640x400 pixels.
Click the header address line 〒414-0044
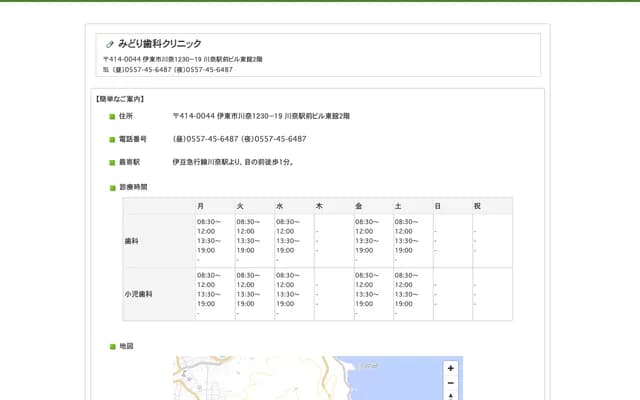pyautogui.click(x=182, y=59)
